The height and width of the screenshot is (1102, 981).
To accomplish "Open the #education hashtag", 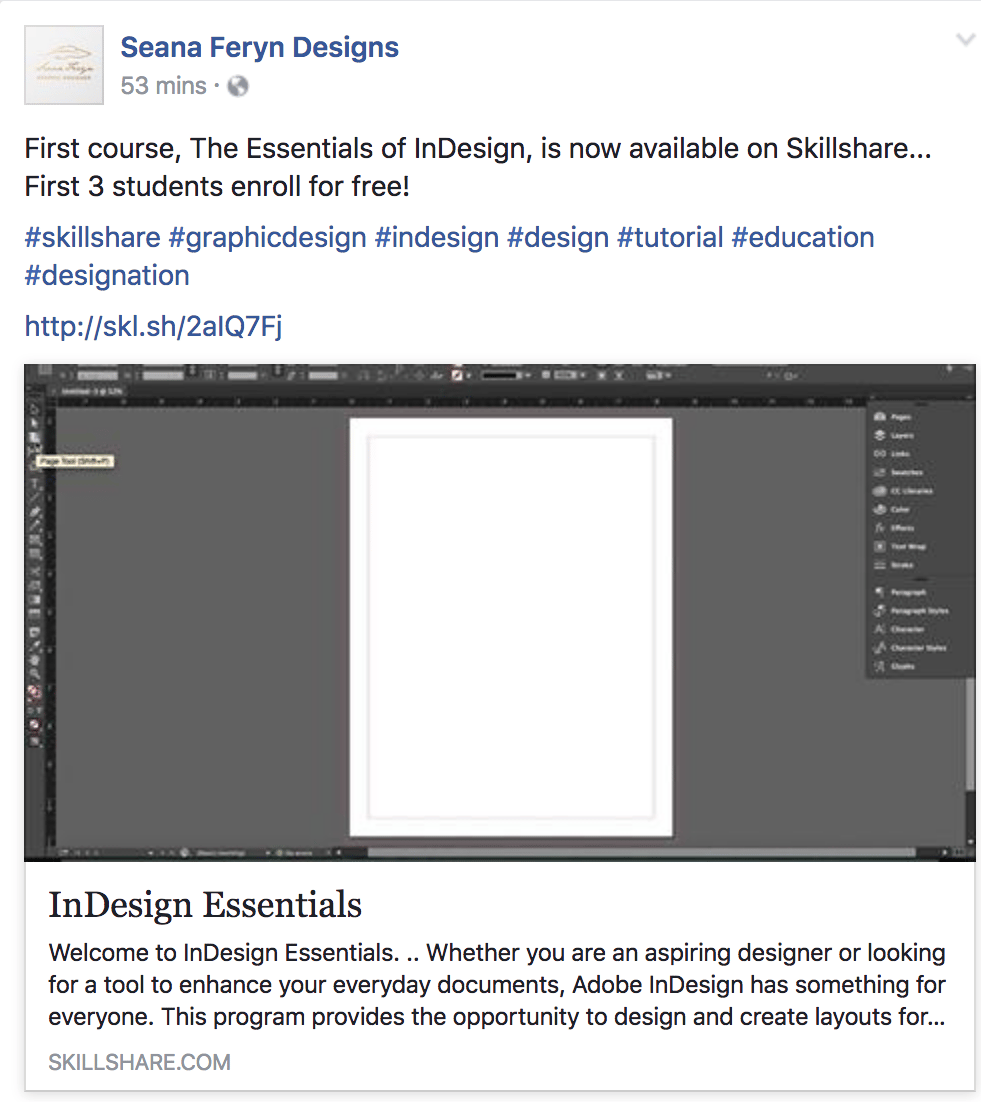I will [803, 238].
